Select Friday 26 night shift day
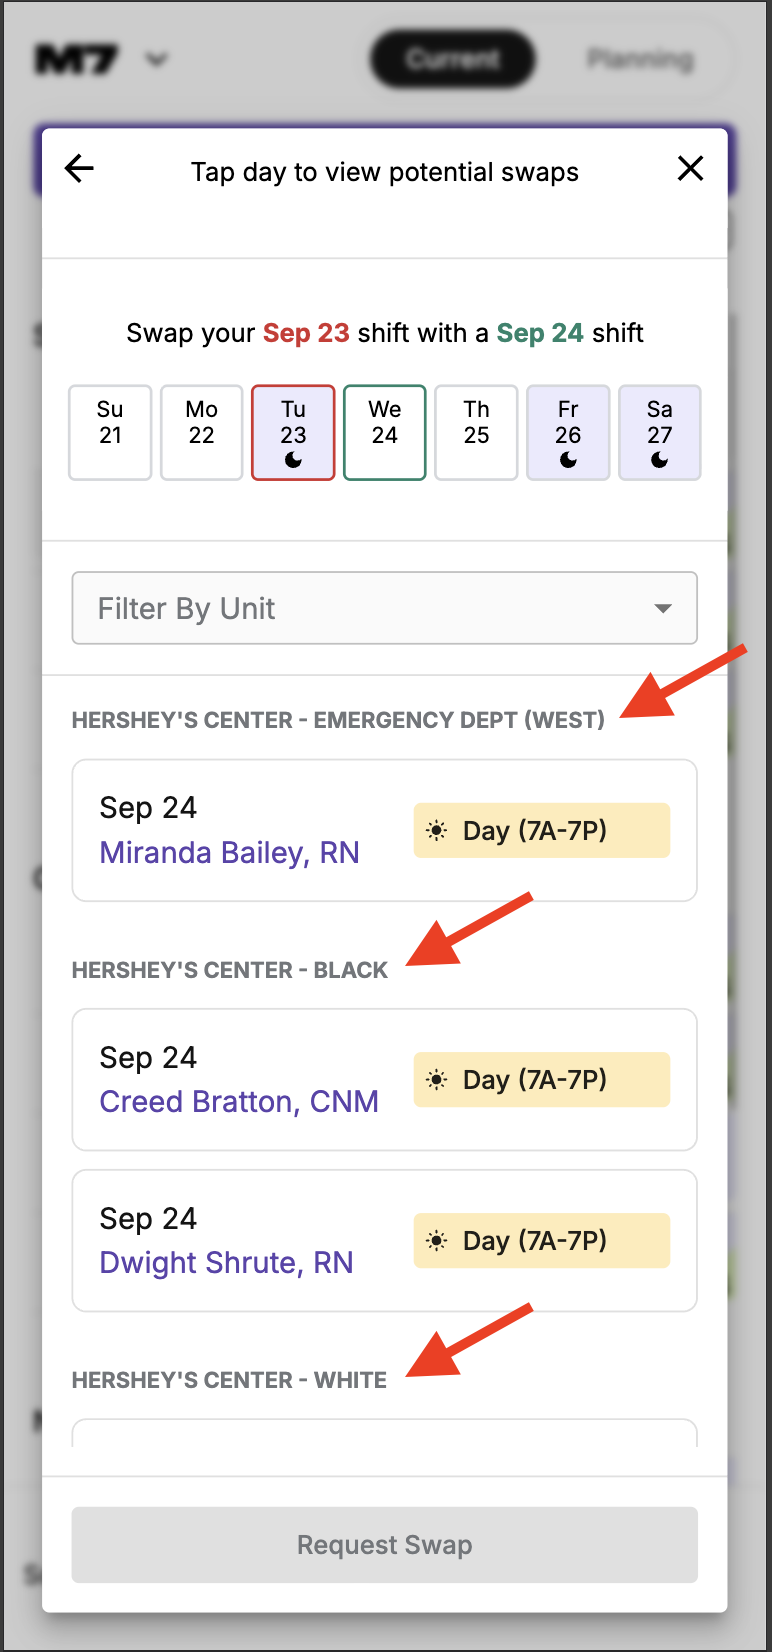The width and height of the screenshot is (772, 1652). [568, 433]
